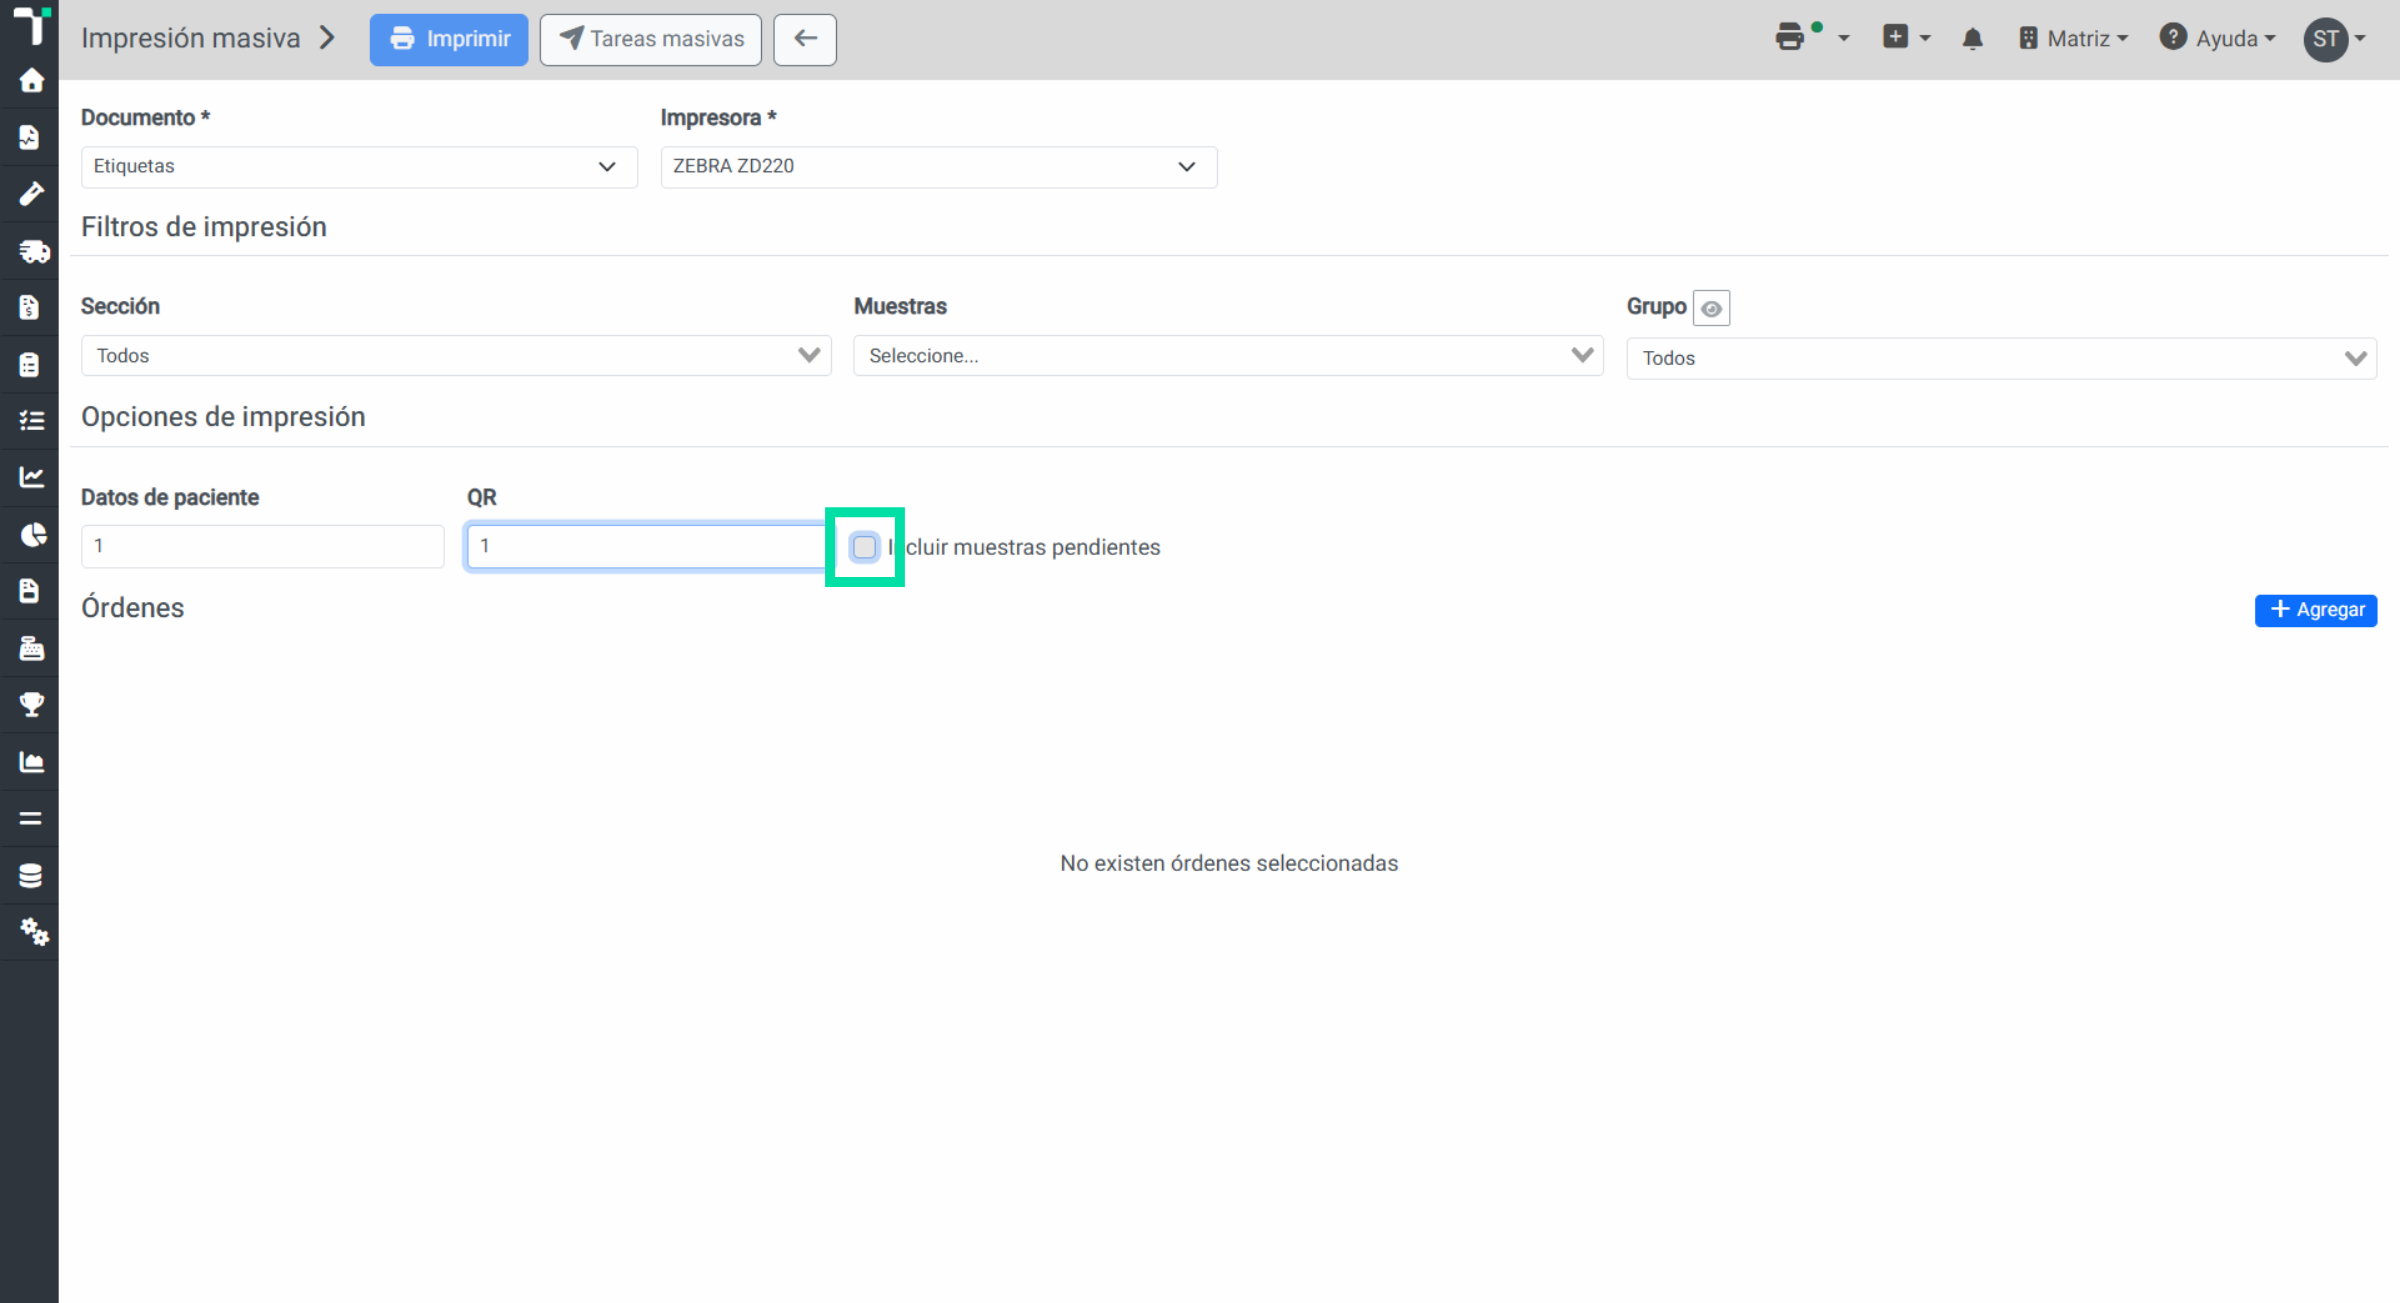Screen dimensions: 2400x1303
Task: Expand the Documento Etiquetas dropdown
Action: pyautogui.click(x=359, y=166)
